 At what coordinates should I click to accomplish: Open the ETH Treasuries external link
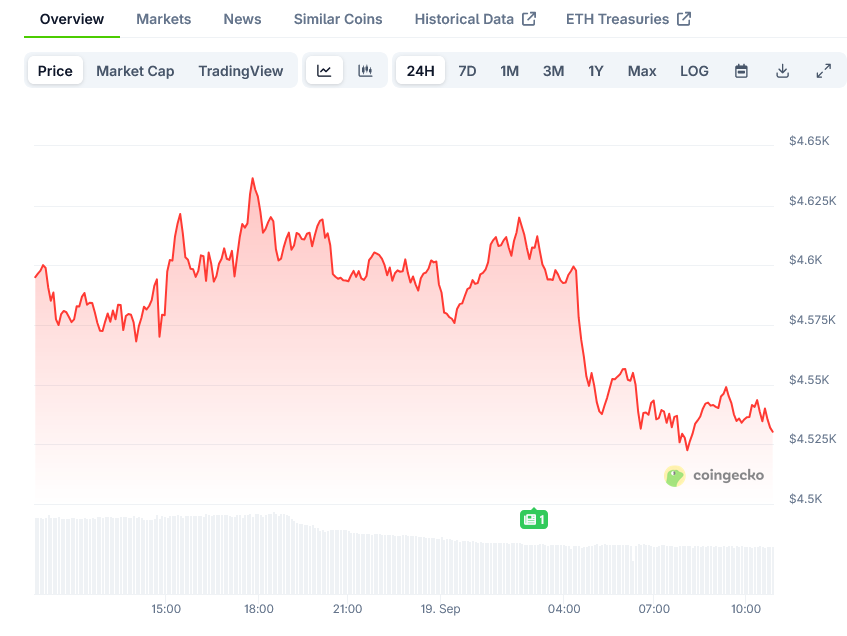(x=628, y=19)
